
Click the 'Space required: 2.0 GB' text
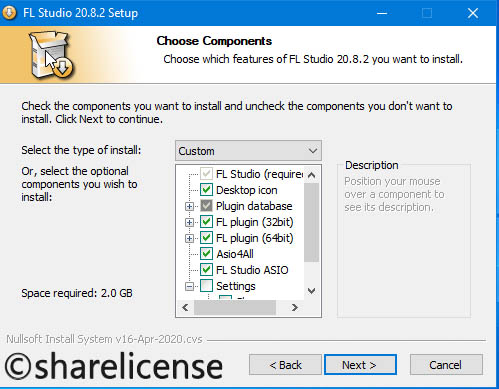pyautogui.click(x=77, y=293)
